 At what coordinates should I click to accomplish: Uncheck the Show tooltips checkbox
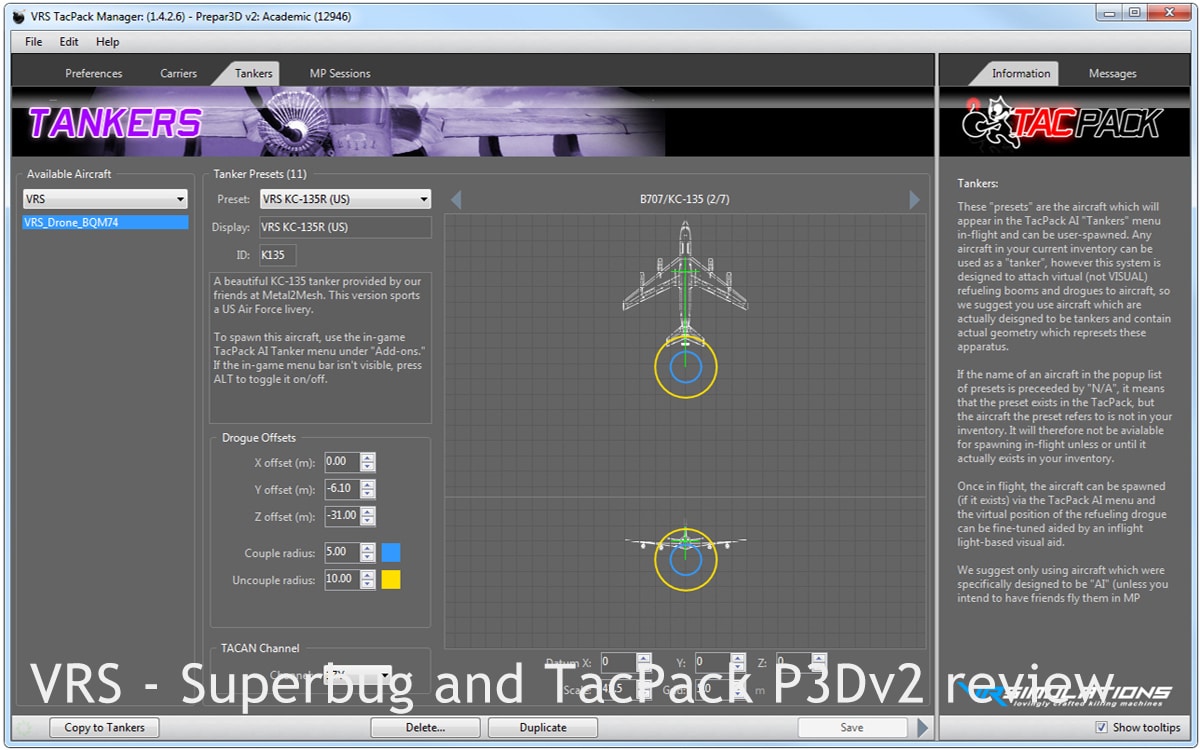1102,727
